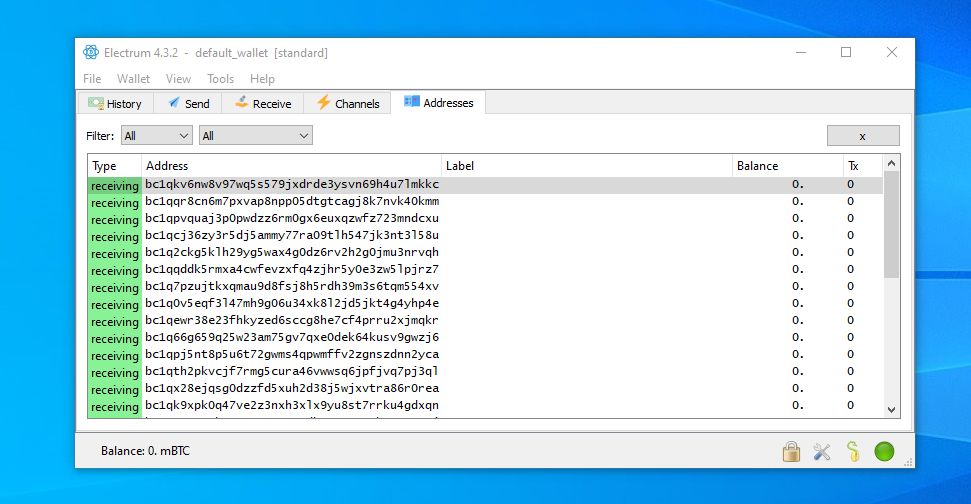Expand the second wider All filter dropdown
This screenshot has height=504, width=971.
pos(256,136)
